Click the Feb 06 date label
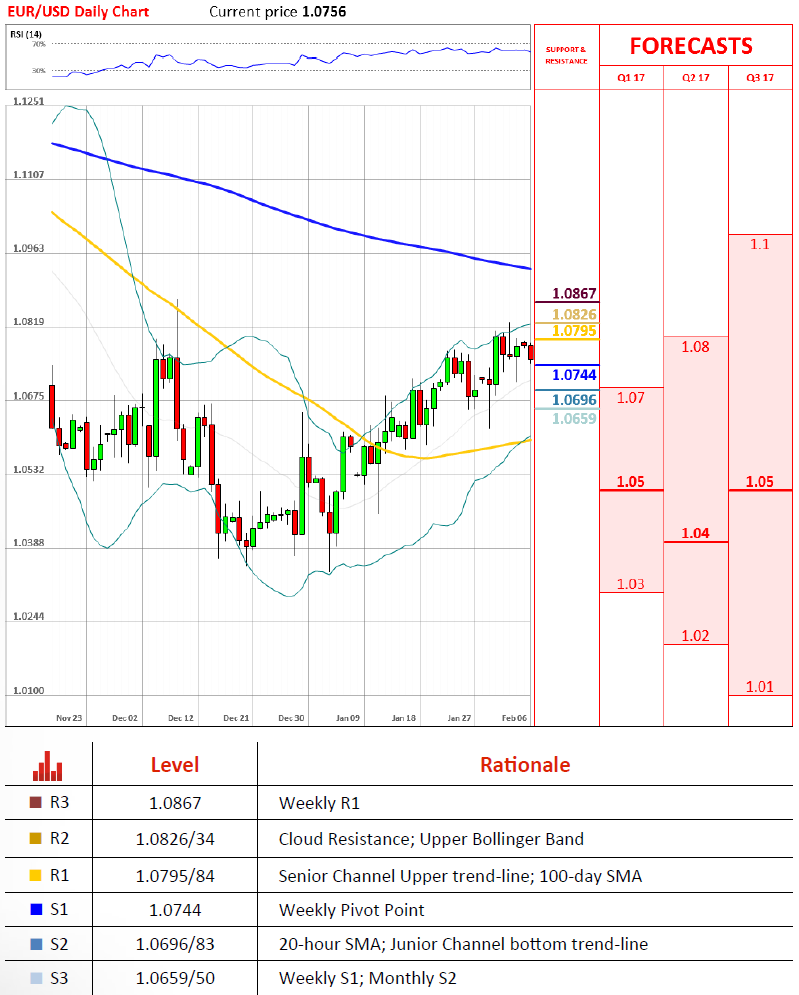Screen dimensions: 799x995 click(514, 718)
